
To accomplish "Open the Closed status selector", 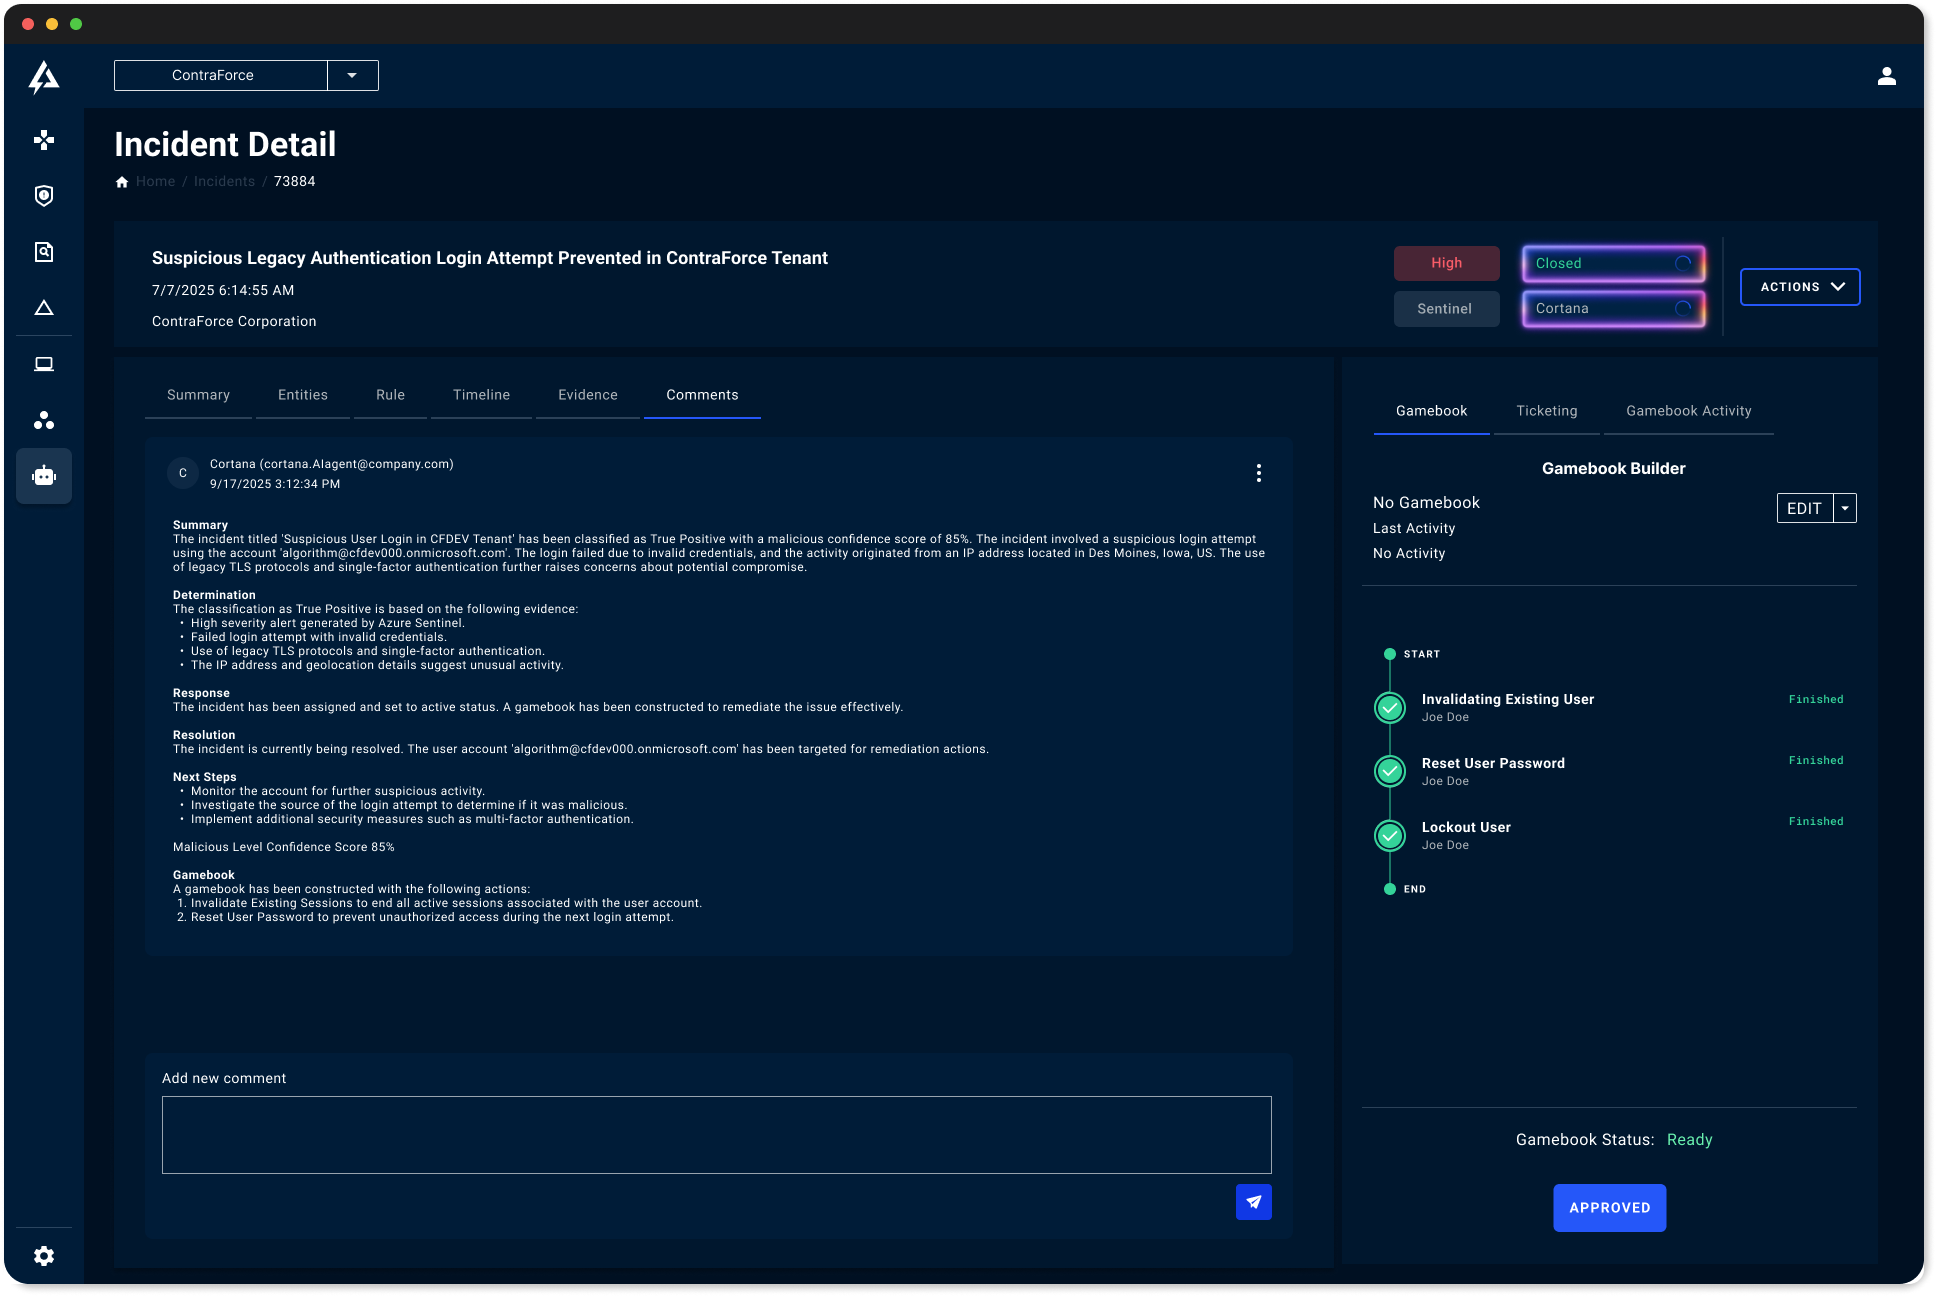I will 1612,263.
